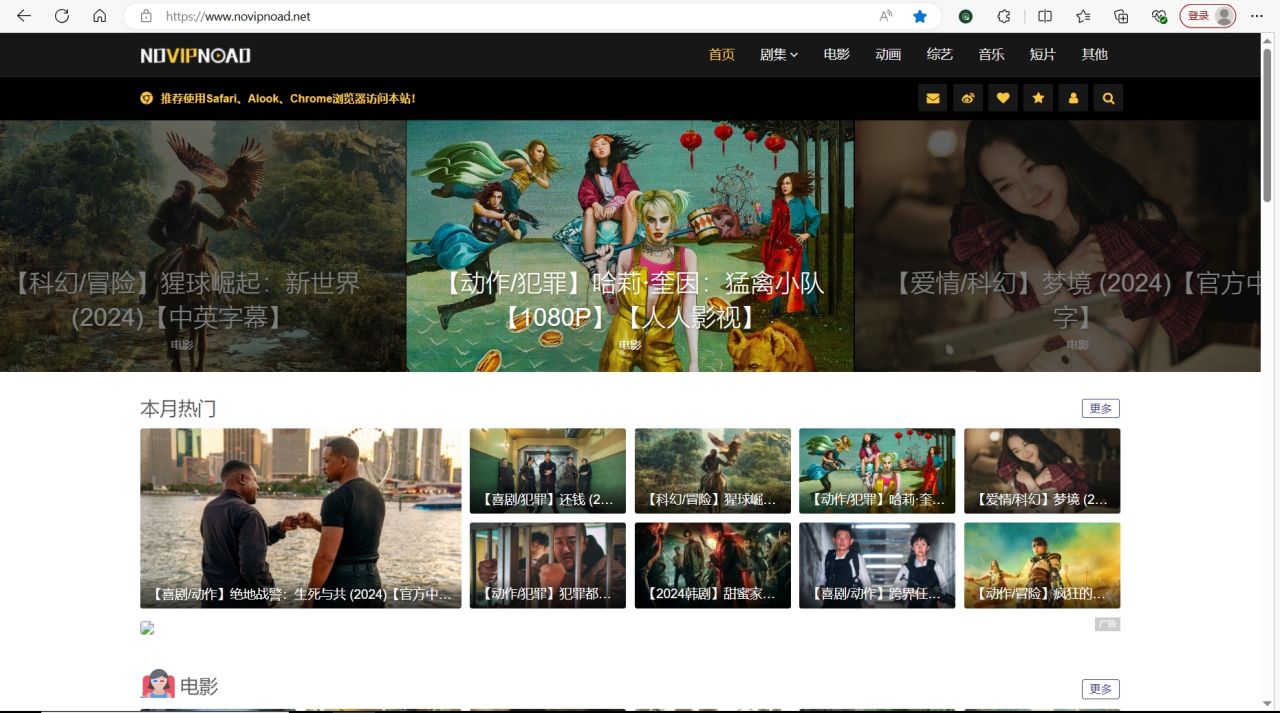
Task: Open the 【科幻/冒险】猩球崛 hot-list thumbnail
Action: point(713,471)
